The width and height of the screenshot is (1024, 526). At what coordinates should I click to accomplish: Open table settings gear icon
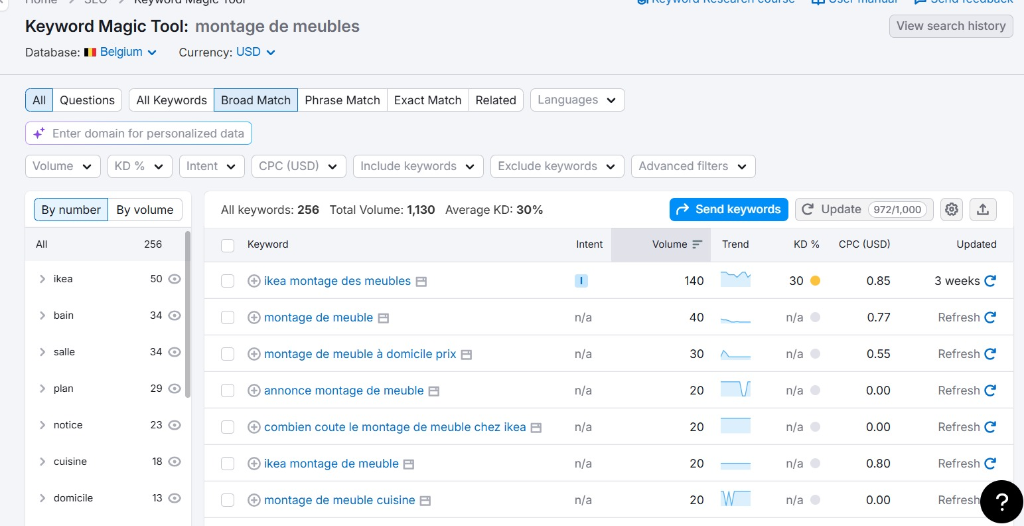[x=951, y=209]
